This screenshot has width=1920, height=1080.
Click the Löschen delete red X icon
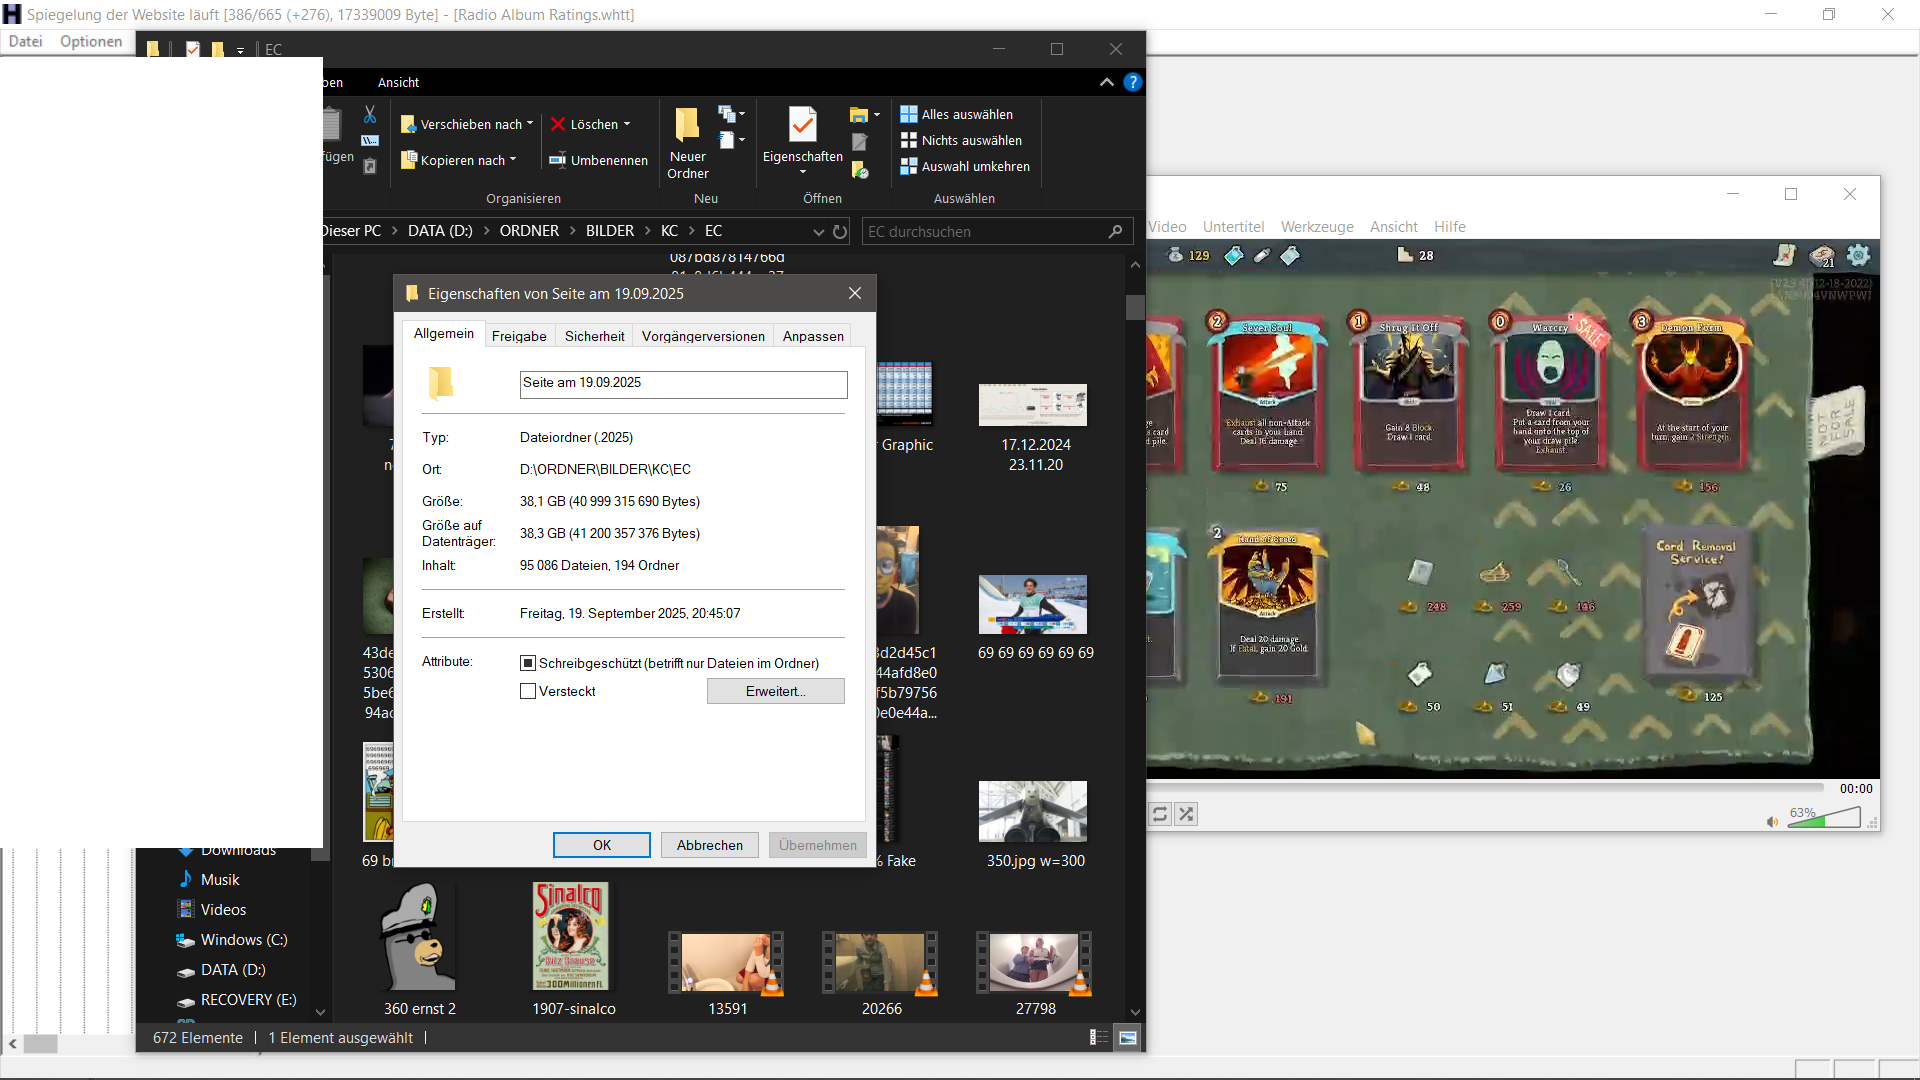click(558, 124)
